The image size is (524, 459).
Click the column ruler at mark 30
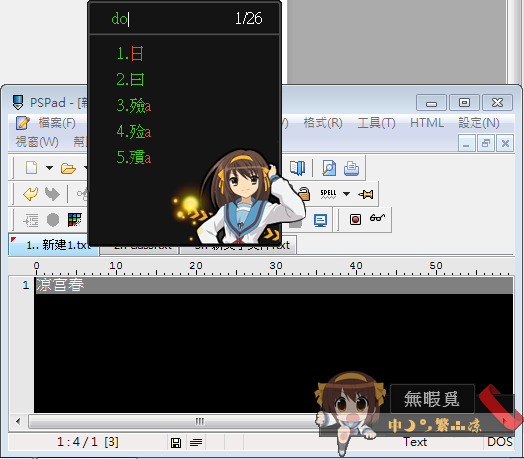pyautogui.click(x=276, y=266)
